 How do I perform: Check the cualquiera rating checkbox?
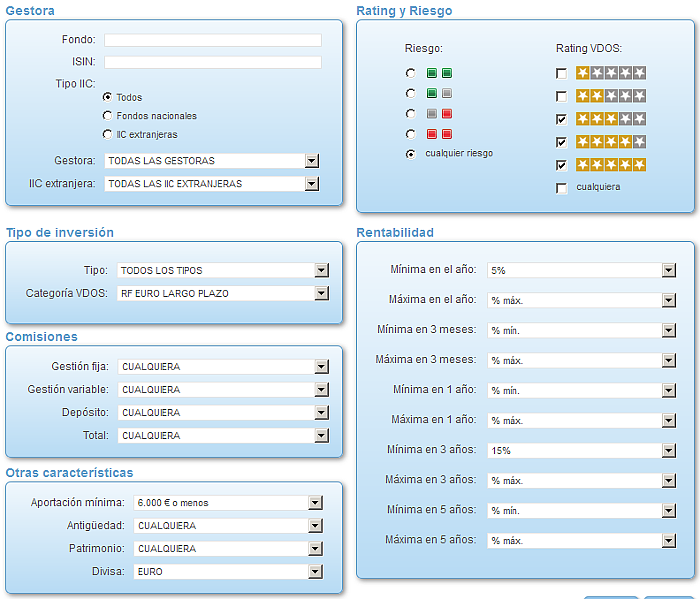click(x=562, y=188)
